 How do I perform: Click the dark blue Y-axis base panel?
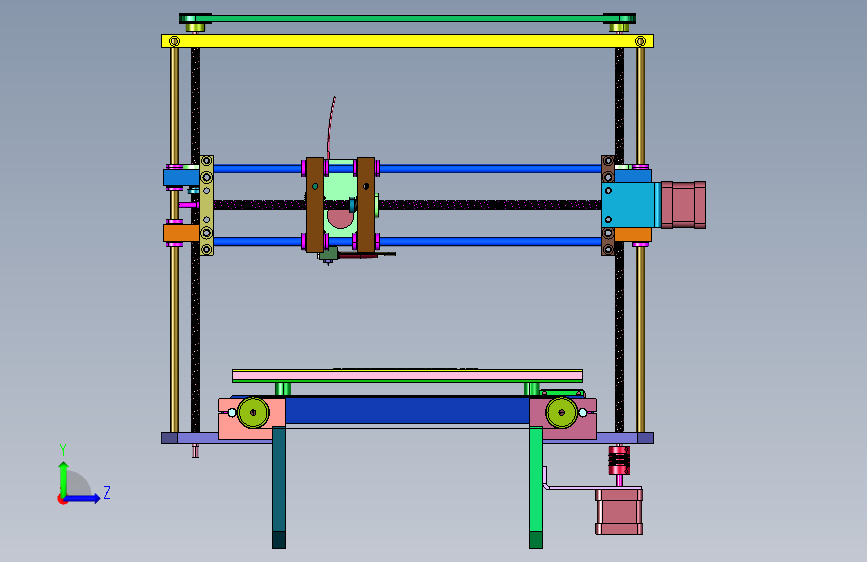pos(407,410)
